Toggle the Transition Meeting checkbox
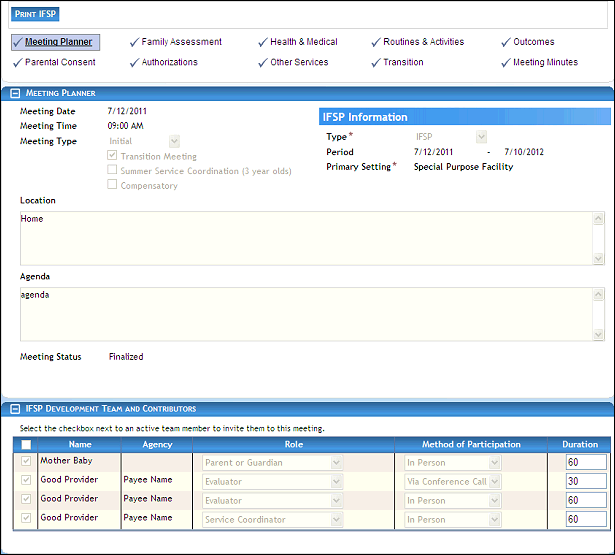Viewport: 615px width, 555px height. 113,157
